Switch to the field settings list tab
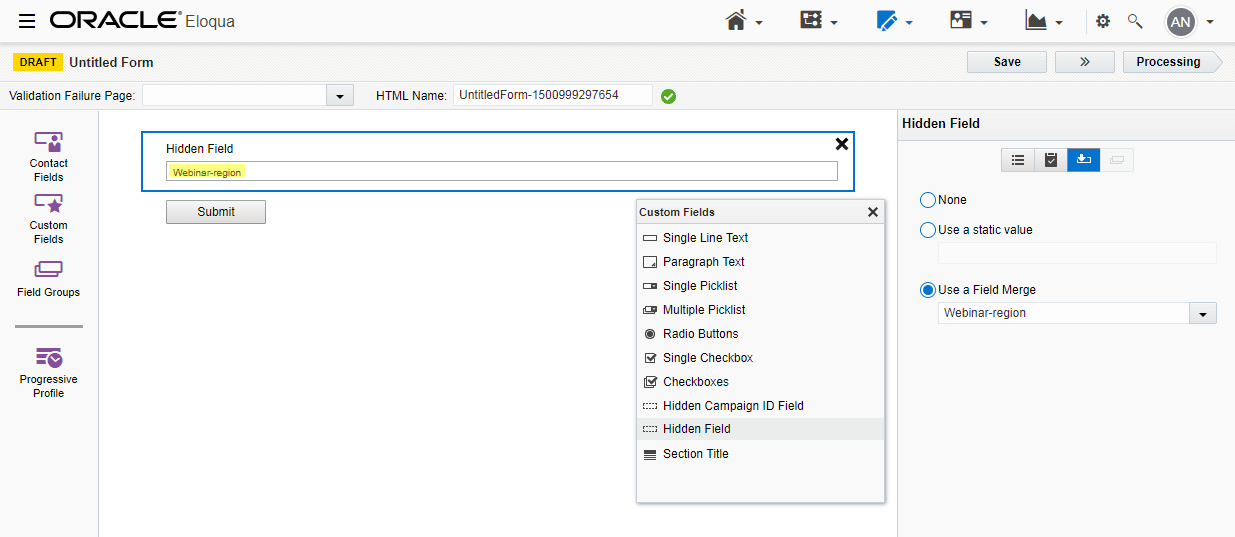This screenshot has height=537, width=1235. pos(1018,159)
